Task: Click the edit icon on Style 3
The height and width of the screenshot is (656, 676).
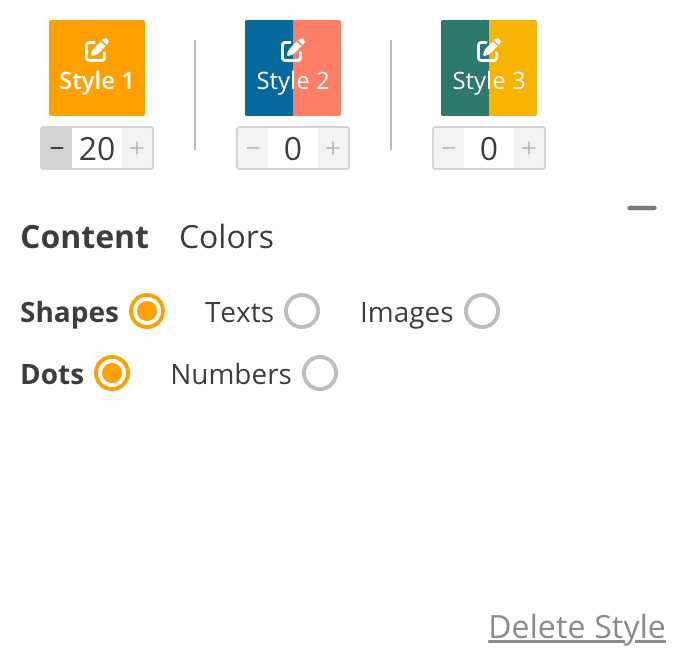Action: (489, 49)
